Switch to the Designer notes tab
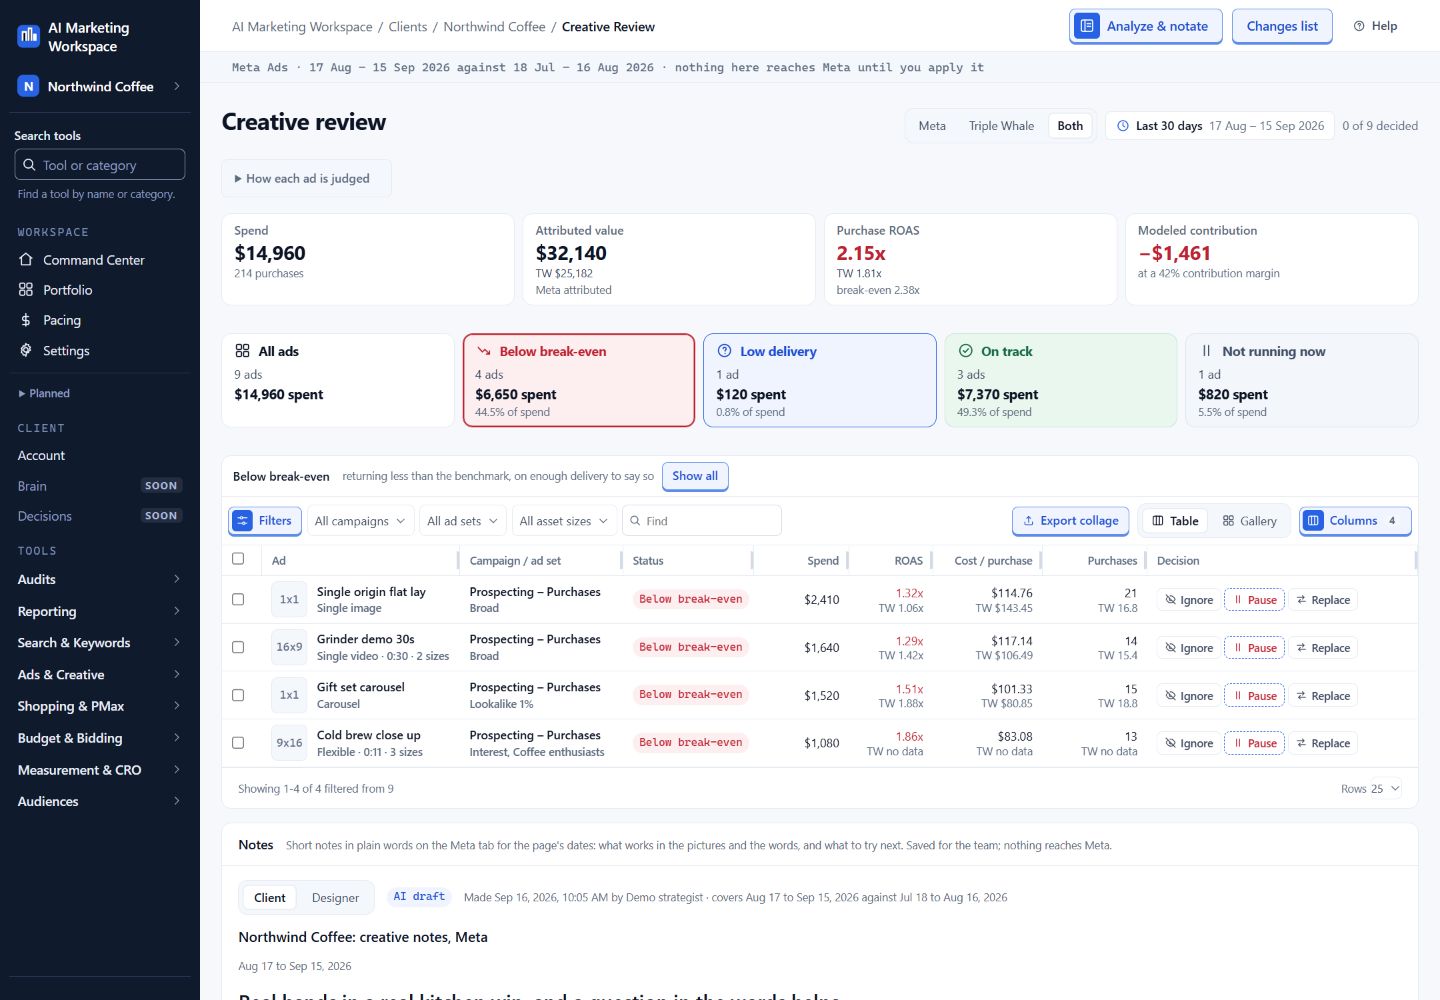Viewport: 1440px width, 1000px height. 335,898
